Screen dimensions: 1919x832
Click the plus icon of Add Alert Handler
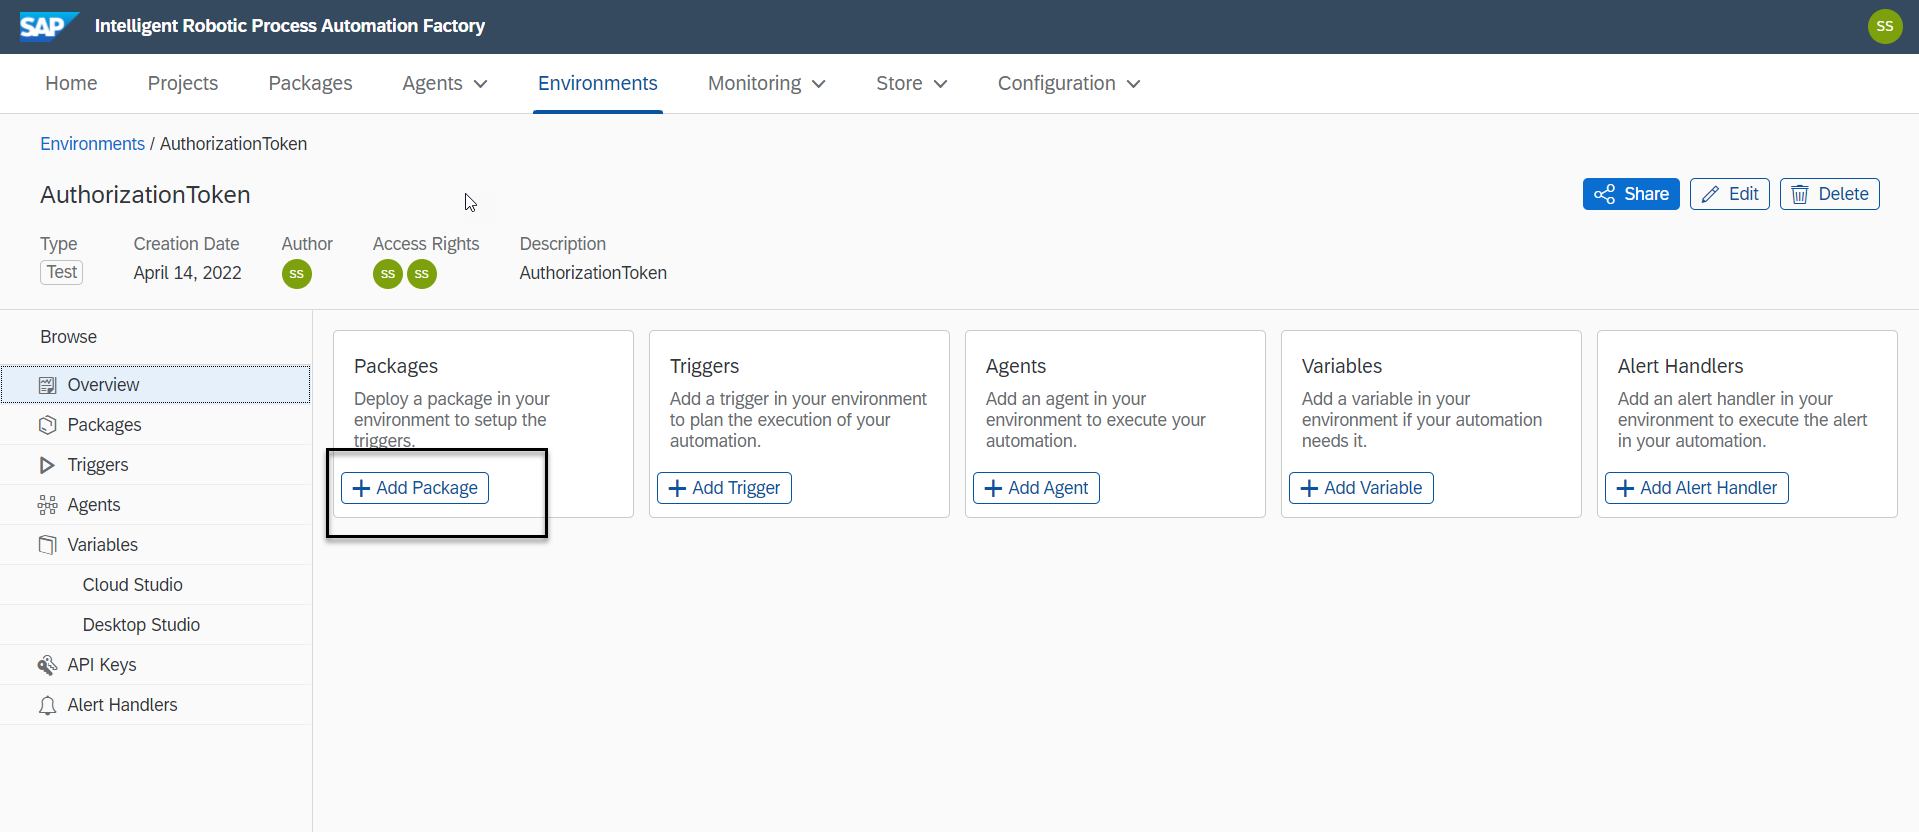pyautogui.click(x=1626, y=488)
